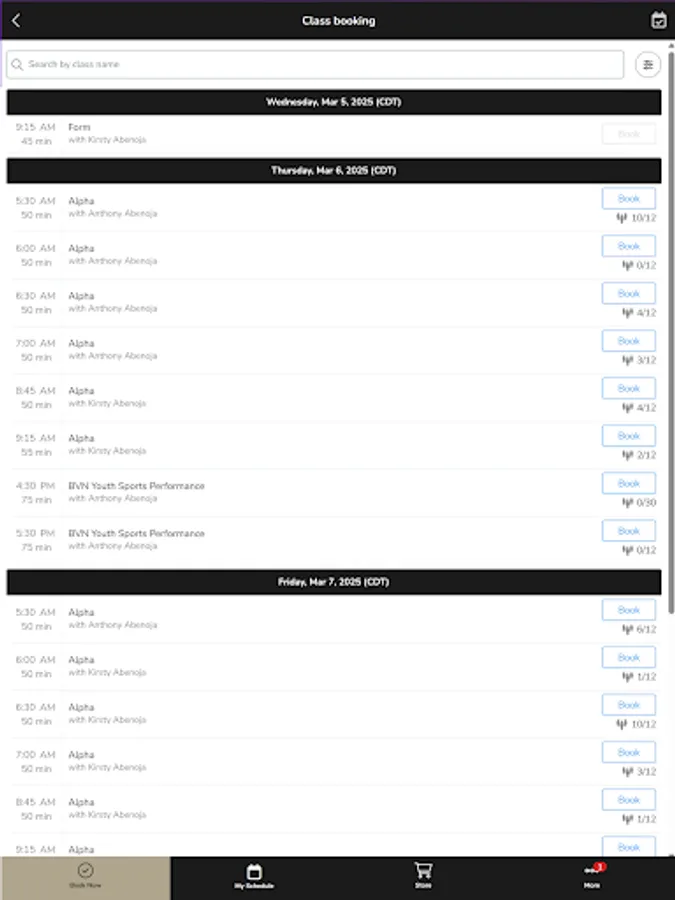The width and height of the screenshot is (675, 900).
Task: Select the Thursday, Mar 6 date header
Action: 337,170
